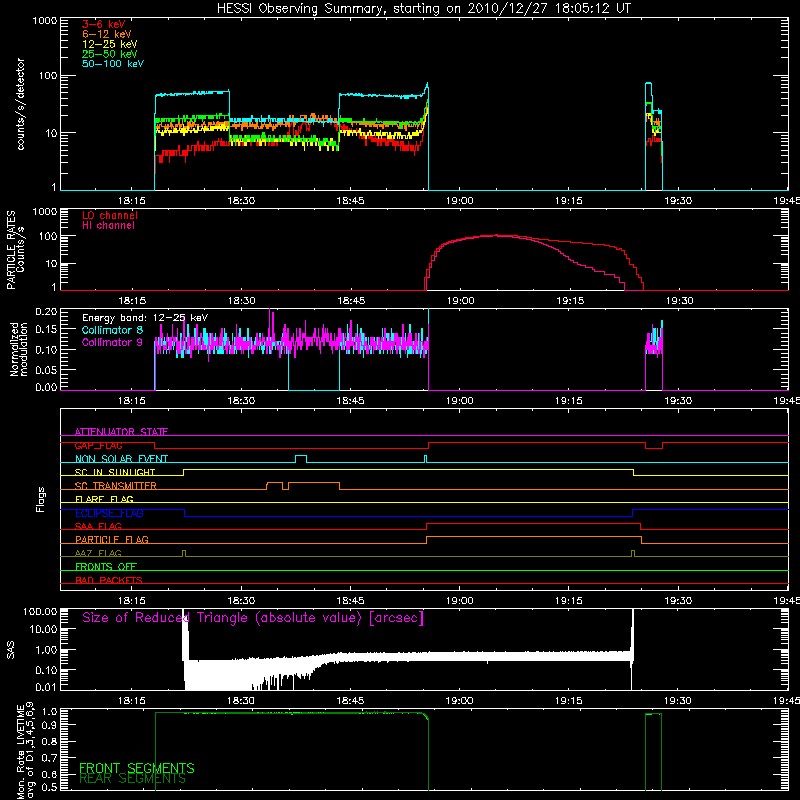The image size is (800, 800).
Task: Click the NON_SOLAR_EVENT pulse near 18:38
Action: pos(301,458)
